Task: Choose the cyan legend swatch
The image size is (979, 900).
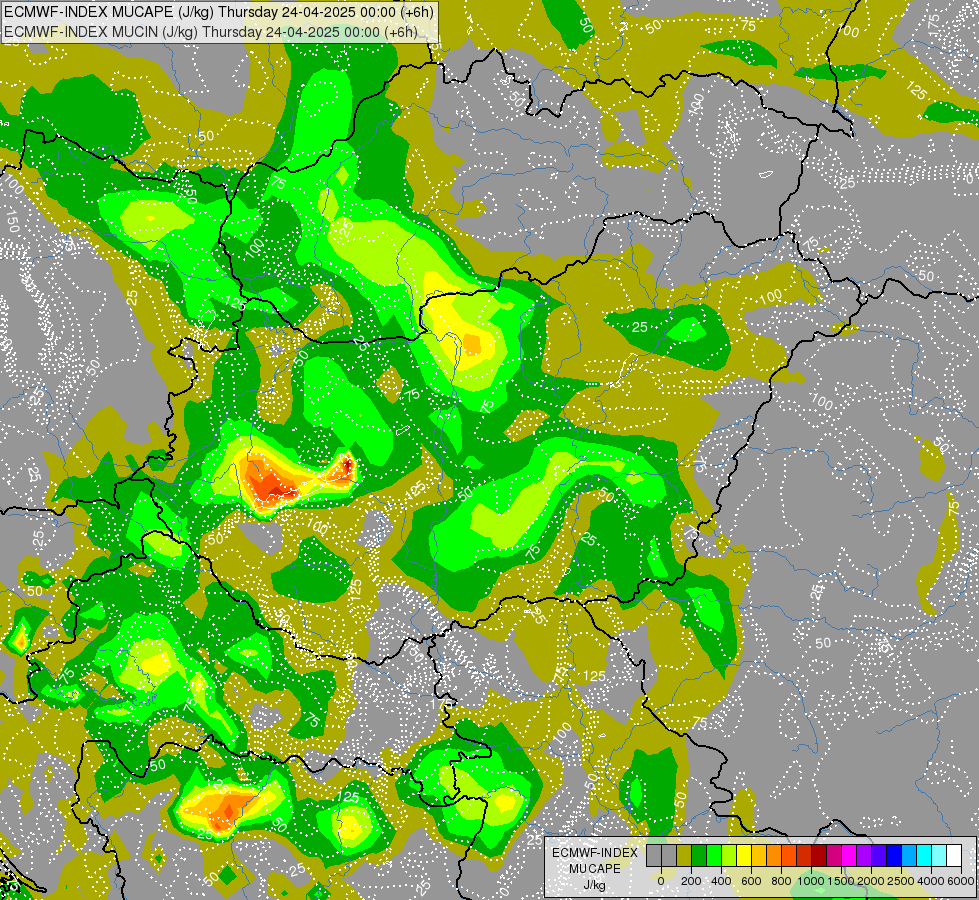Action: coord(925,856)
